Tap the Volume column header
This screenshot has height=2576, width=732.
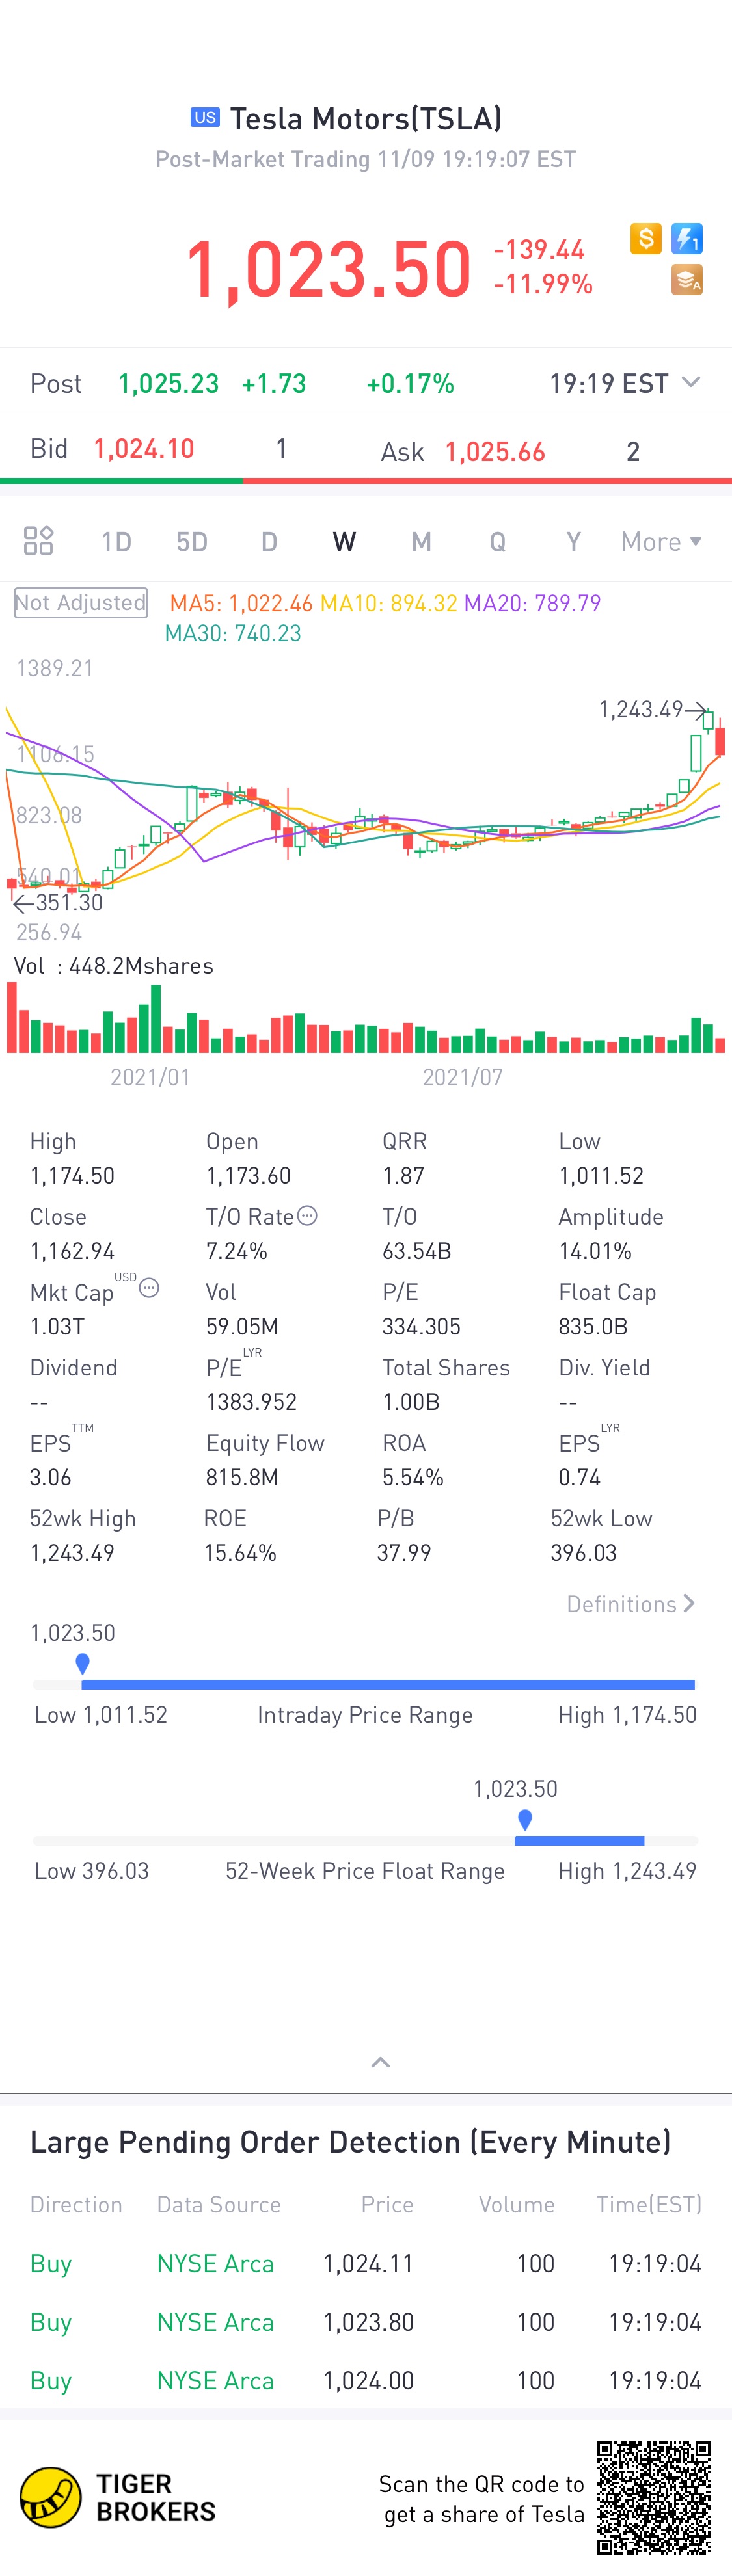coord(516,2204)
